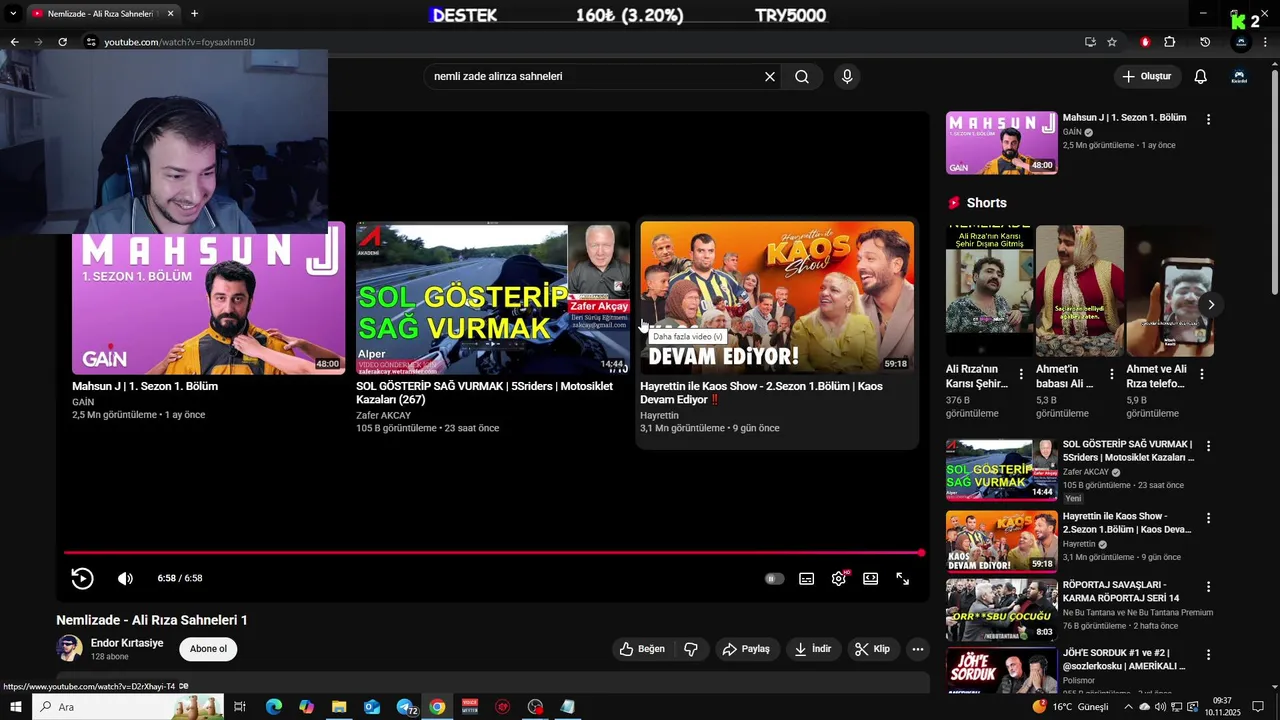Open more actions ellipsis under video
This screenshot has height=720, width=1280.
[918, 649]
